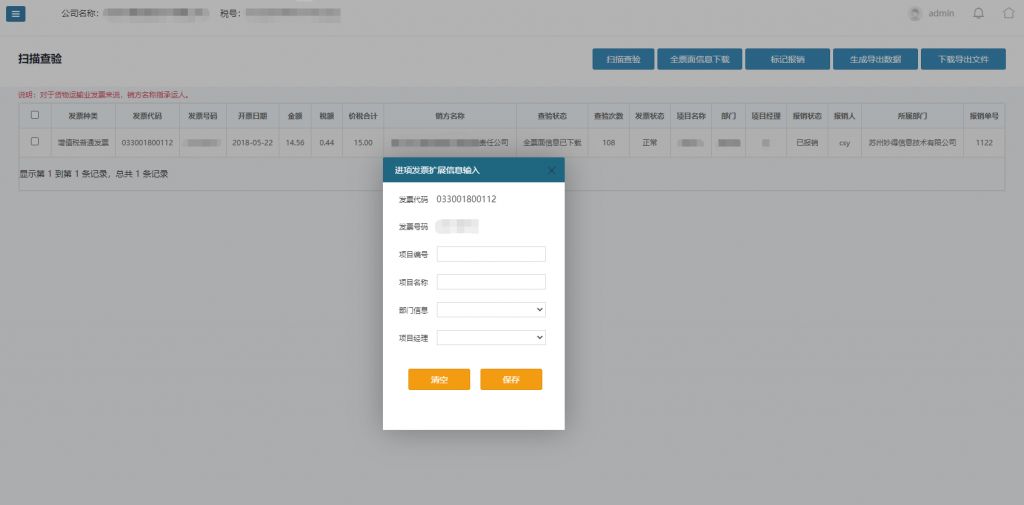Click the 扫描查验 page title
This screenshot has height=505, width=1024.
pyautogui.click(x=40, y=59)
